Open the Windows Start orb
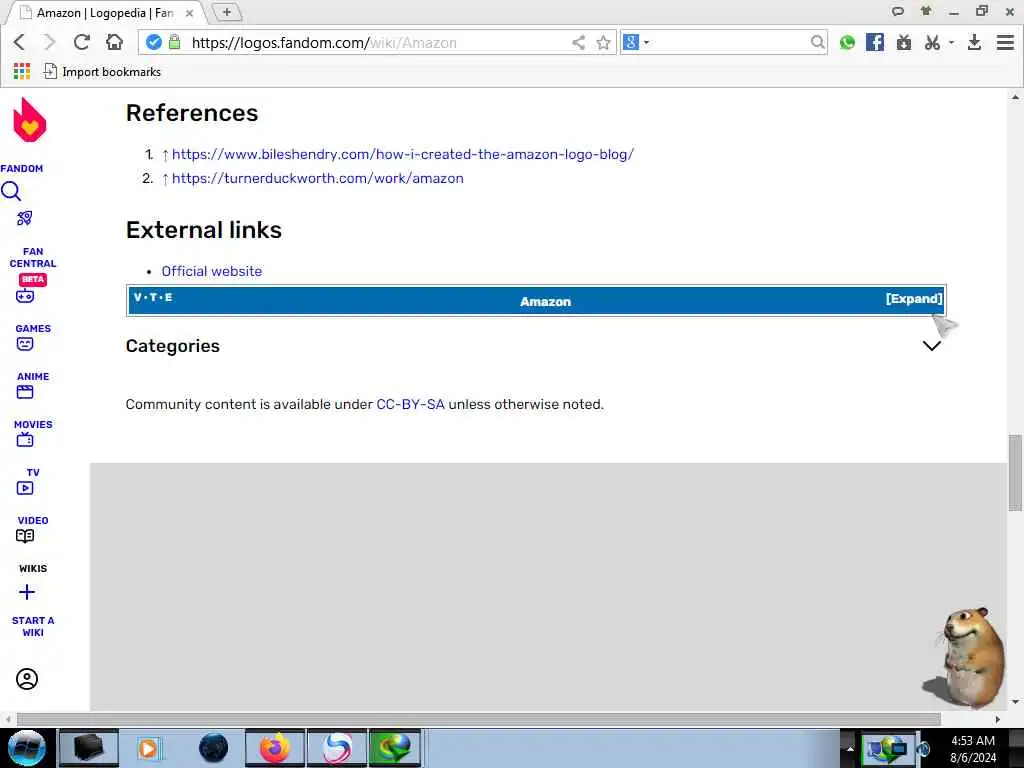This screenshot has width=1024, height=768. [27, 748]
